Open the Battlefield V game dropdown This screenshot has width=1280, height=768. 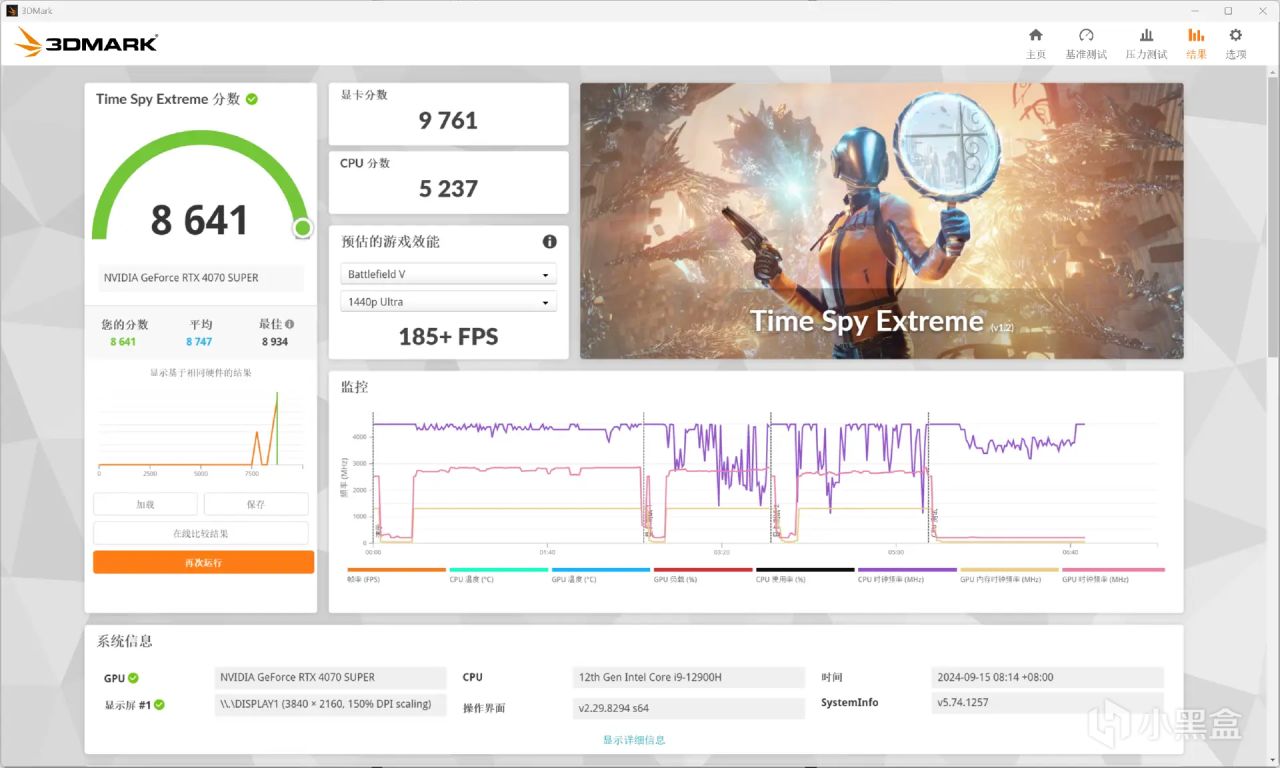point(448,274)
